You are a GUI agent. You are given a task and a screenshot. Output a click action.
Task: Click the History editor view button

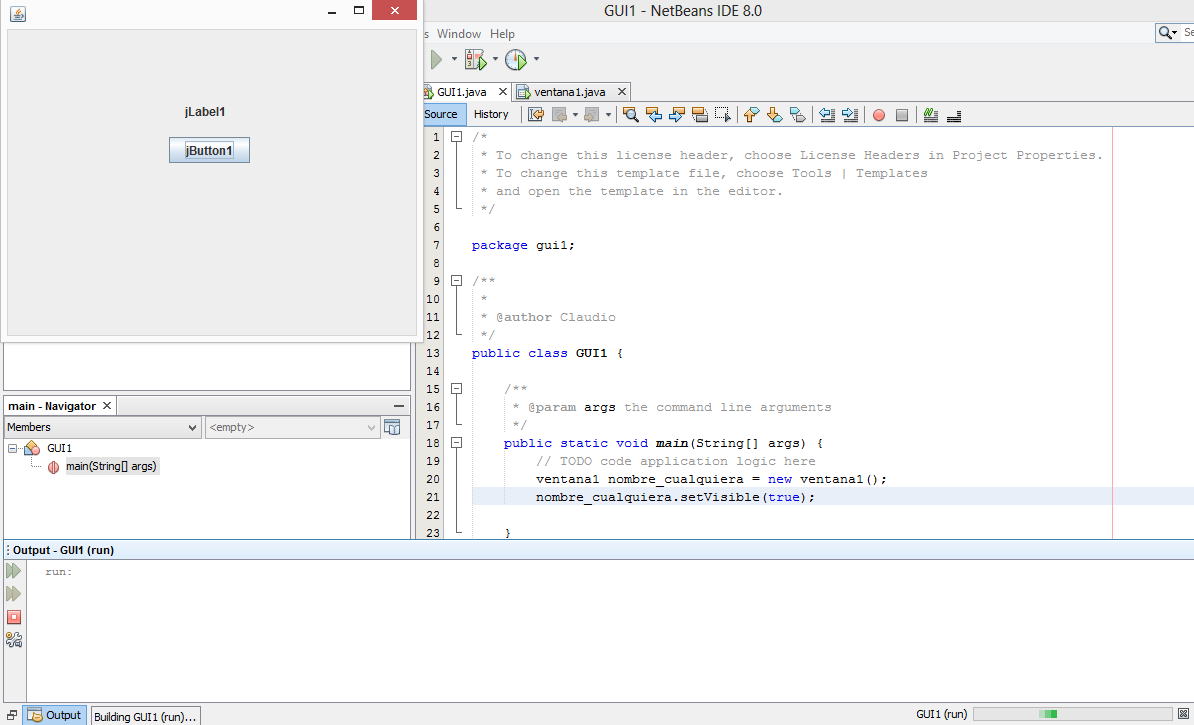[x=492, y=114]
